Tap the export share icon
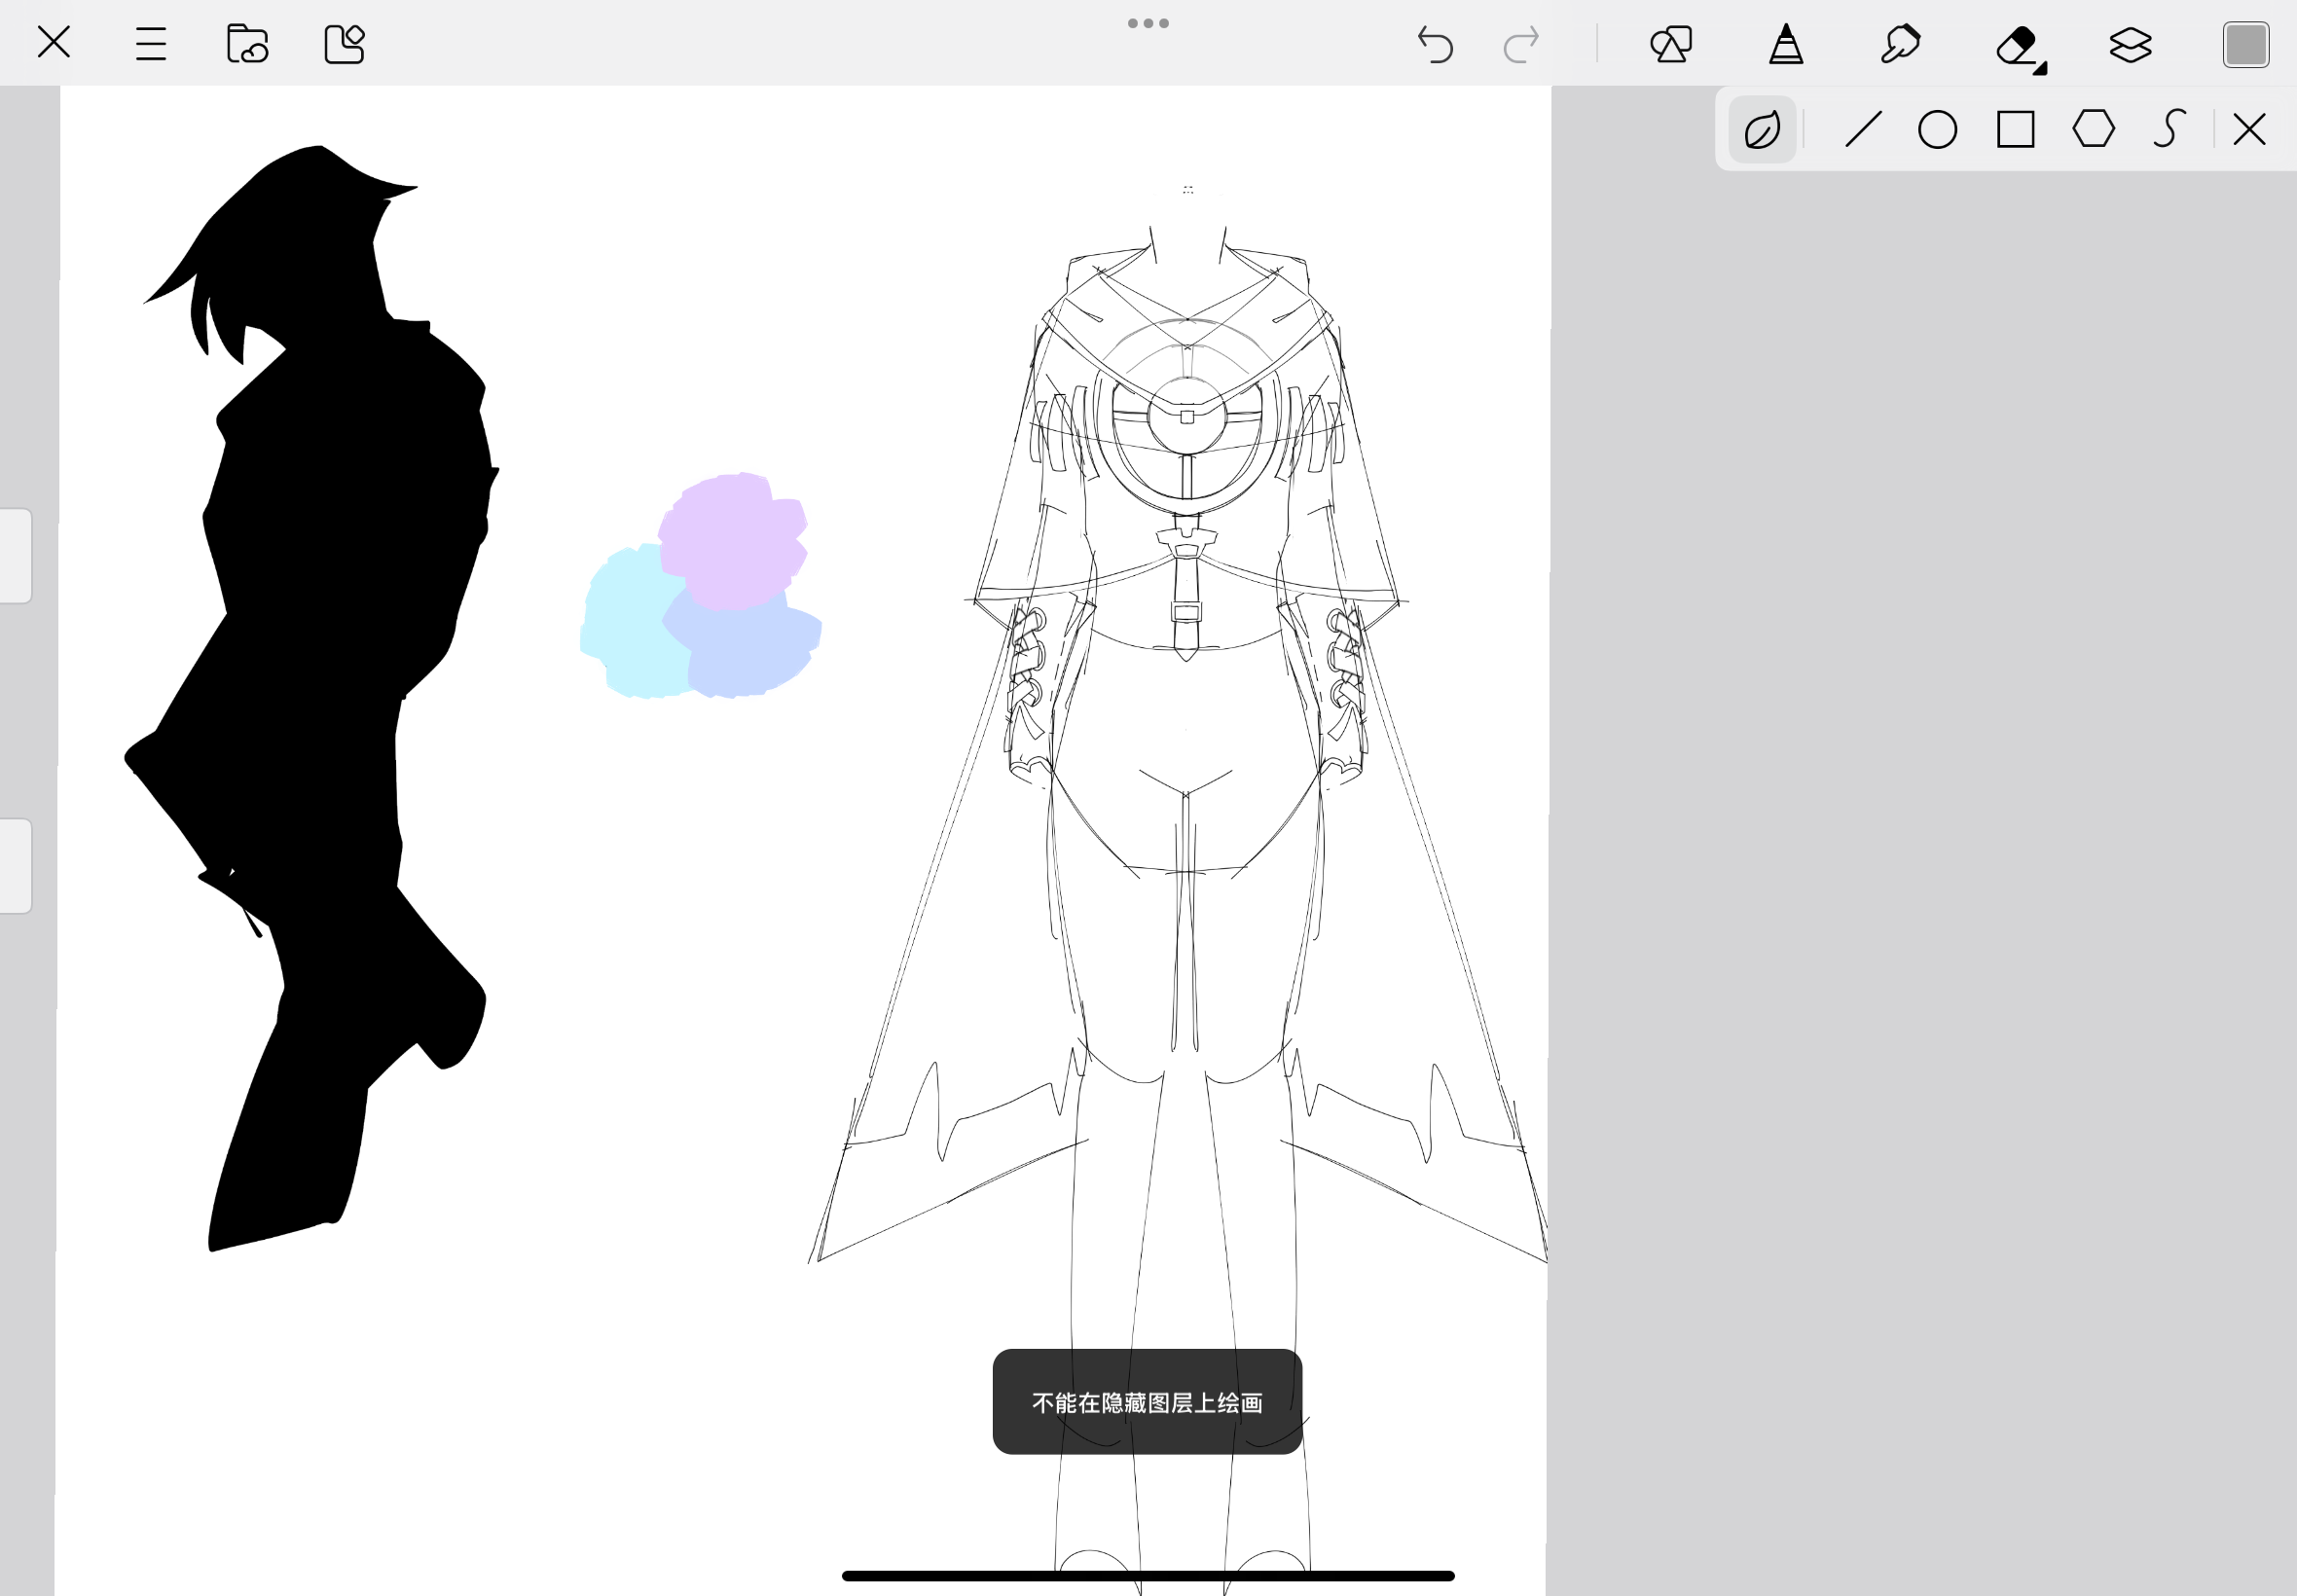Screen dimensions: 2297x1596 click(x=344, y=44)
